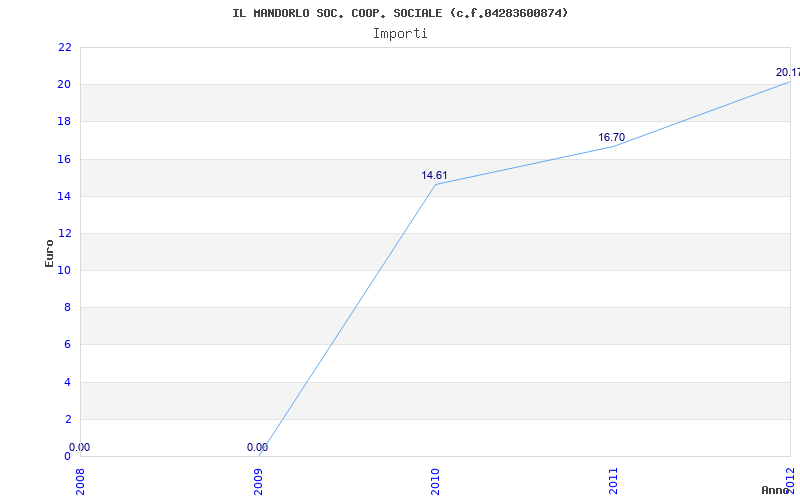
Task: Click the line vertex at the 2011 data point
Action: 613,146
